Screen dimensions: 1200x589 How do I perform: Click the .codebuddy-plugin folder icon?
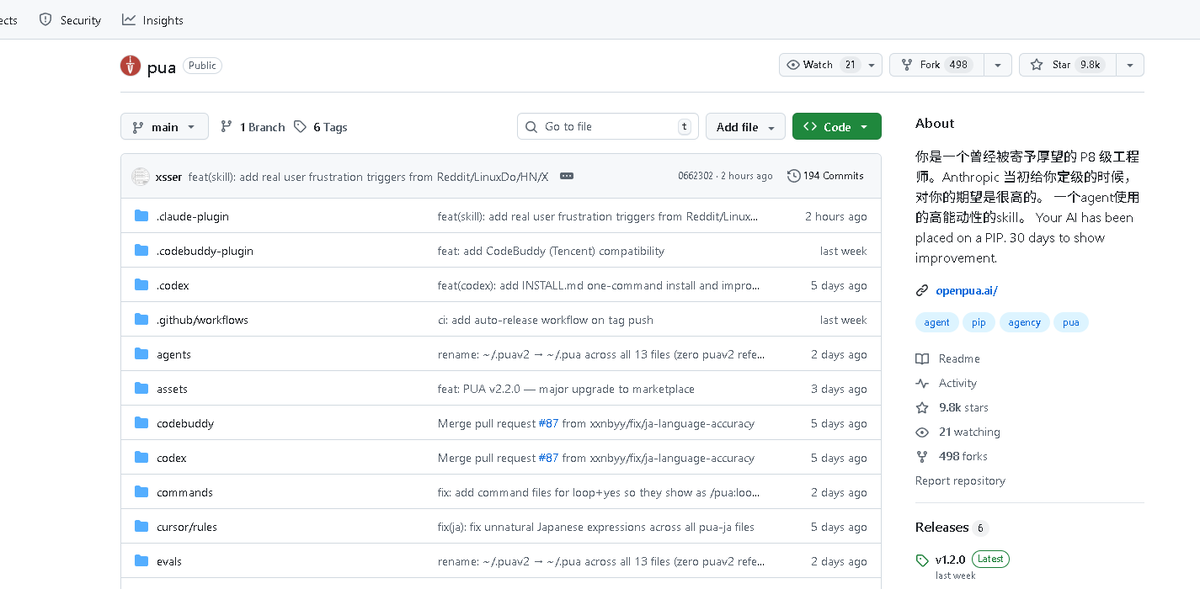tap(141, 251)
